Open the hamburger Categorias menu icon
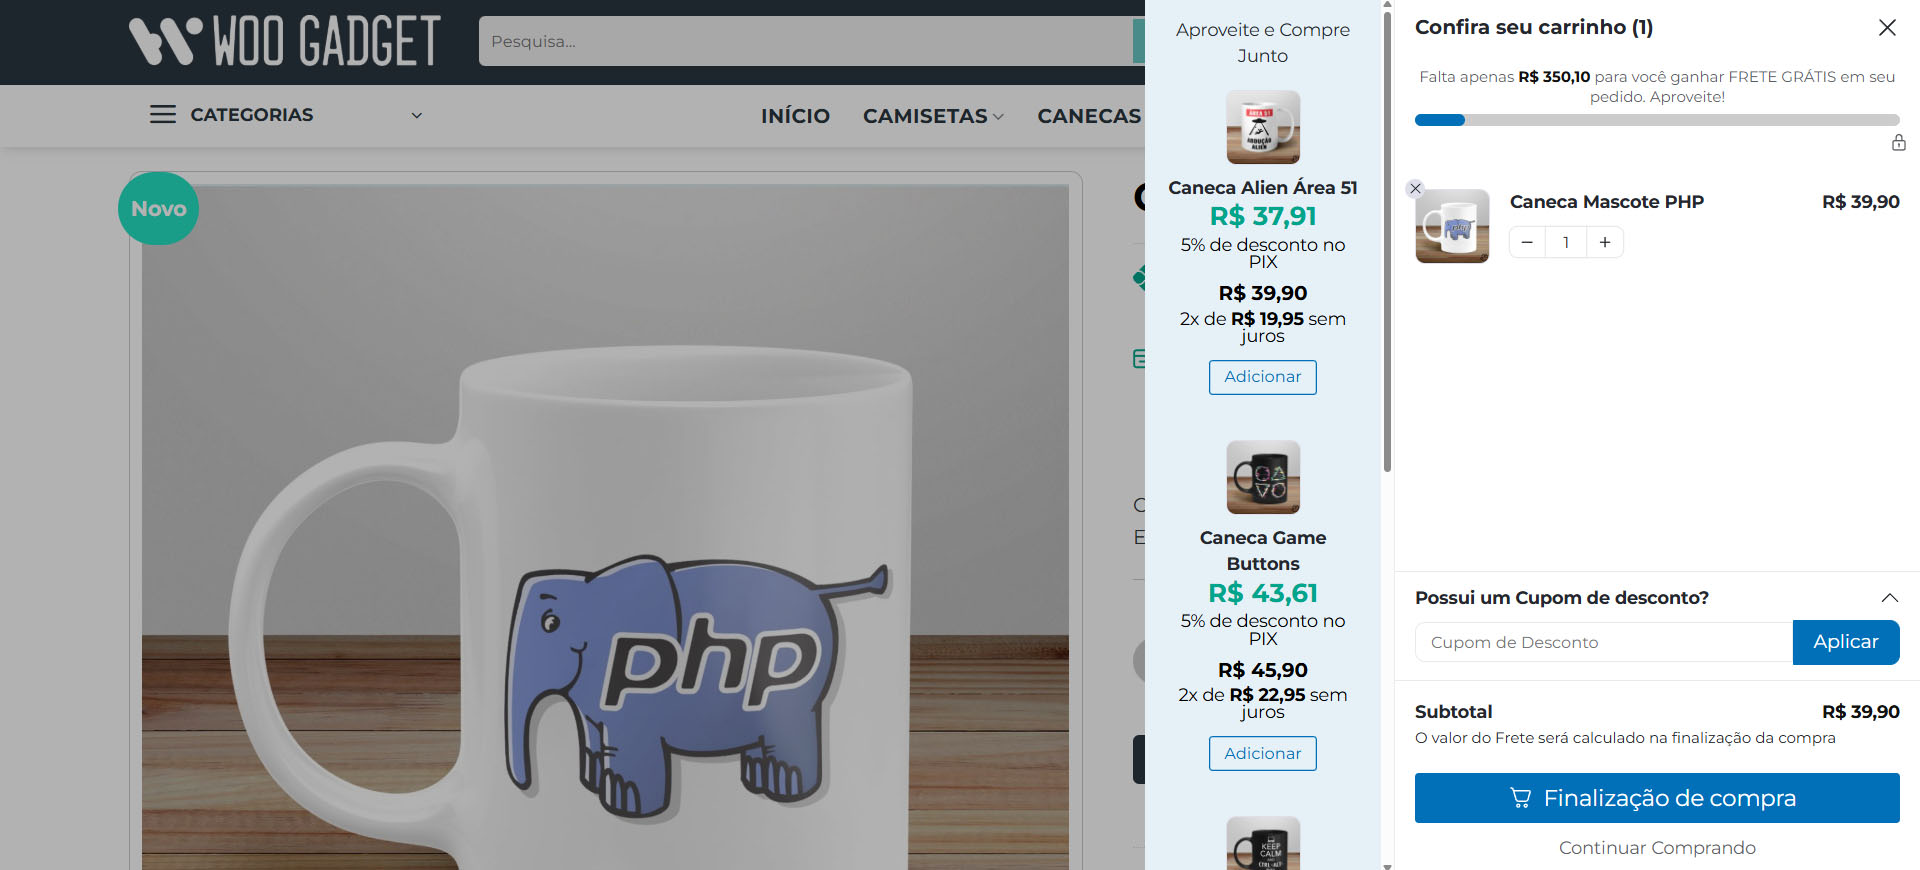The image size is (1920, 870). point(163,115)
